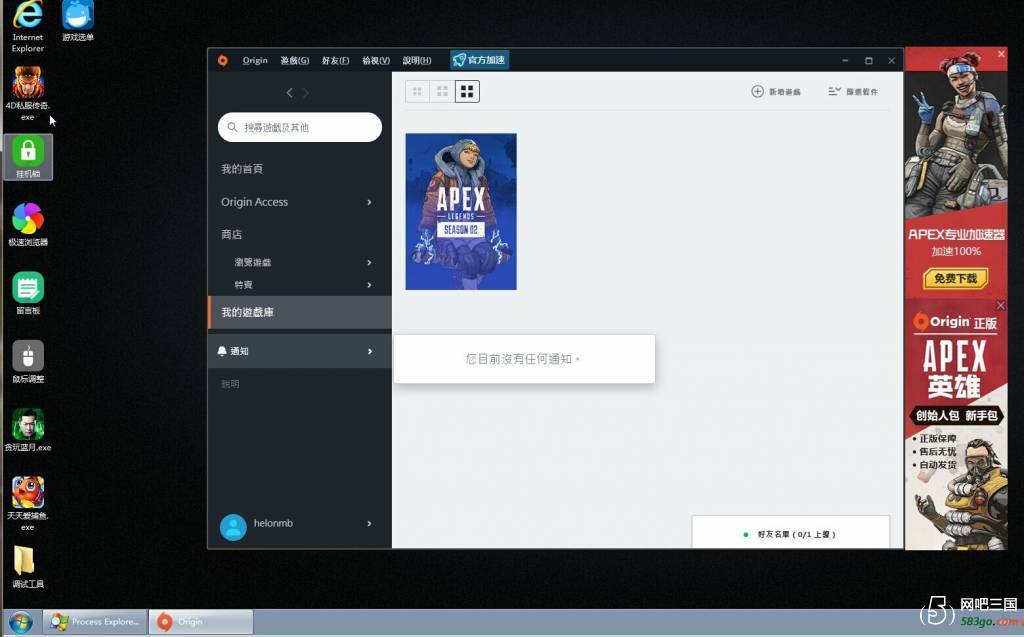Click 免费下载 in the ad
Image resolution: width=1024 pixels, height=637 pixels.
pos(955,279)
